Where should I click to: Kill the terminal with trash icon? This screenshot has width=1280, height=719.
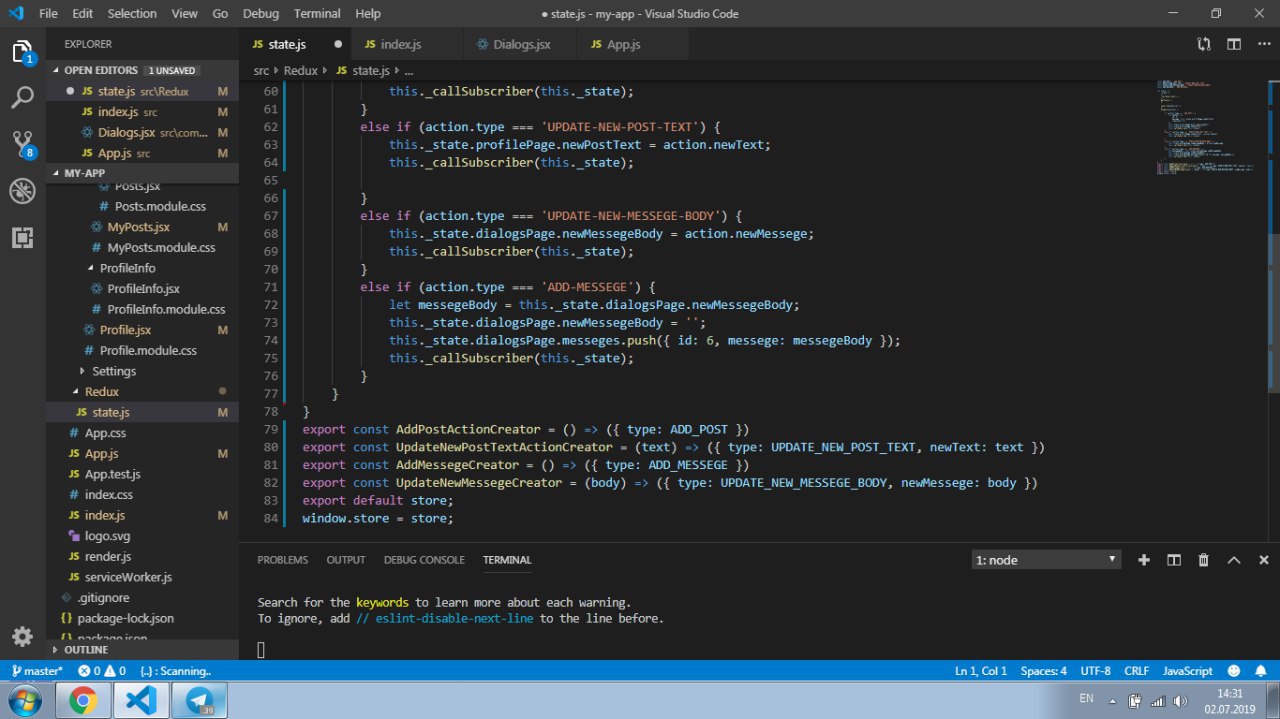click(x=1204, y=560)
